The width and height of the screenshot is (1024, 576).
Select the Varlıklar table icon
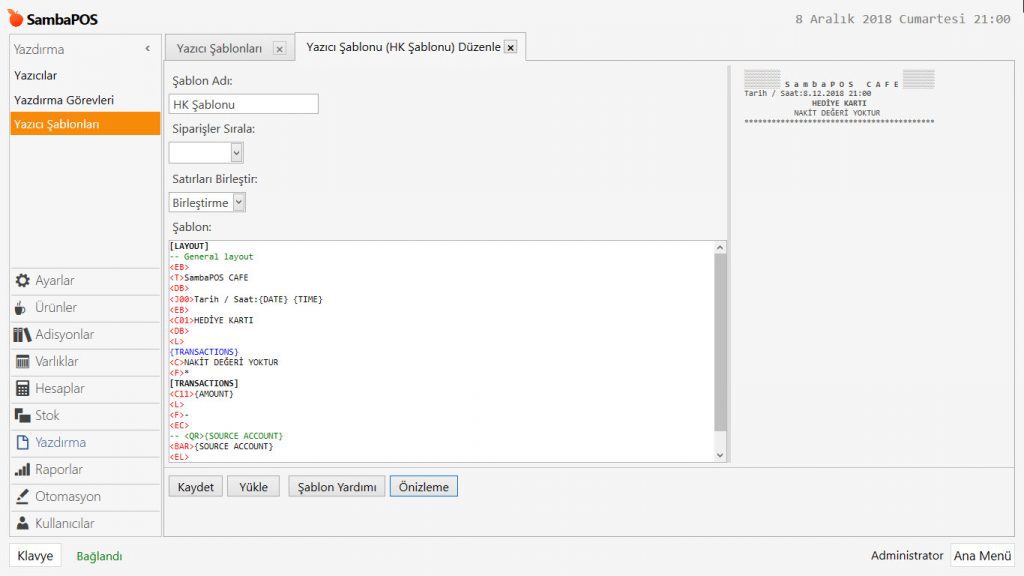[22, 362]
